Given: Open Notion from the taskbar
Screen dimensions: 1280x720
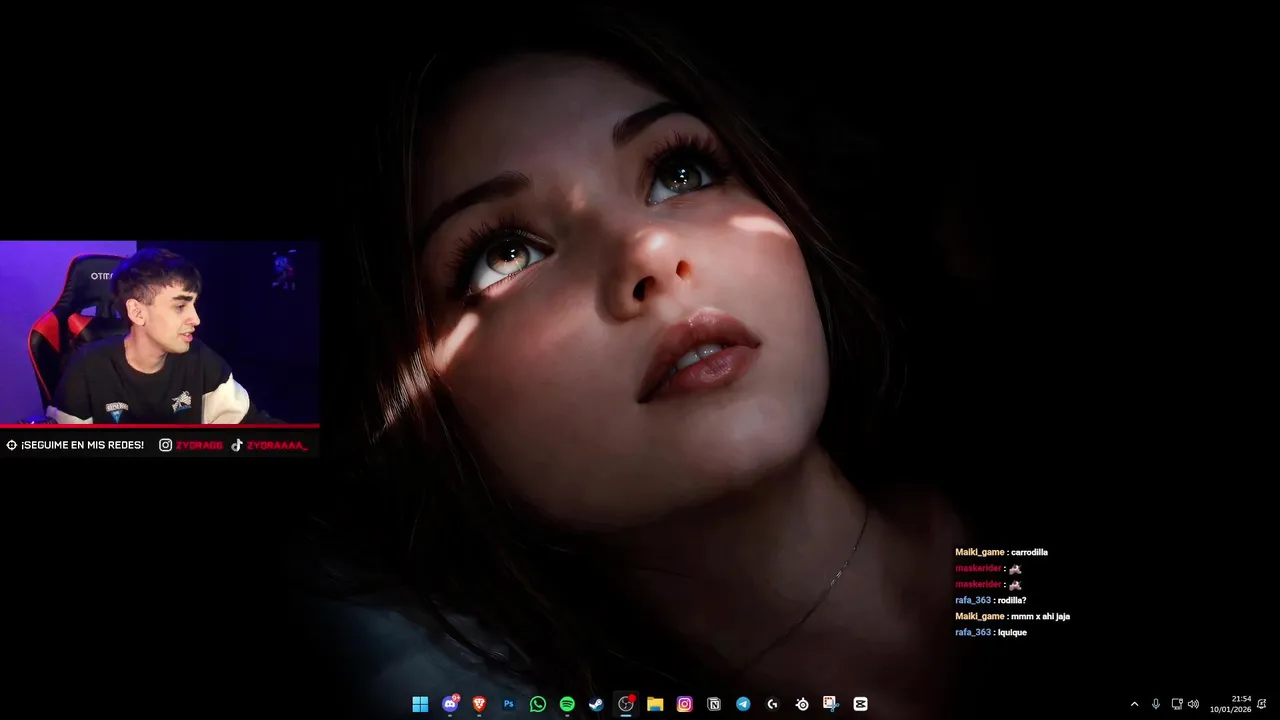Looking at the screenshot, I should 714,704.
